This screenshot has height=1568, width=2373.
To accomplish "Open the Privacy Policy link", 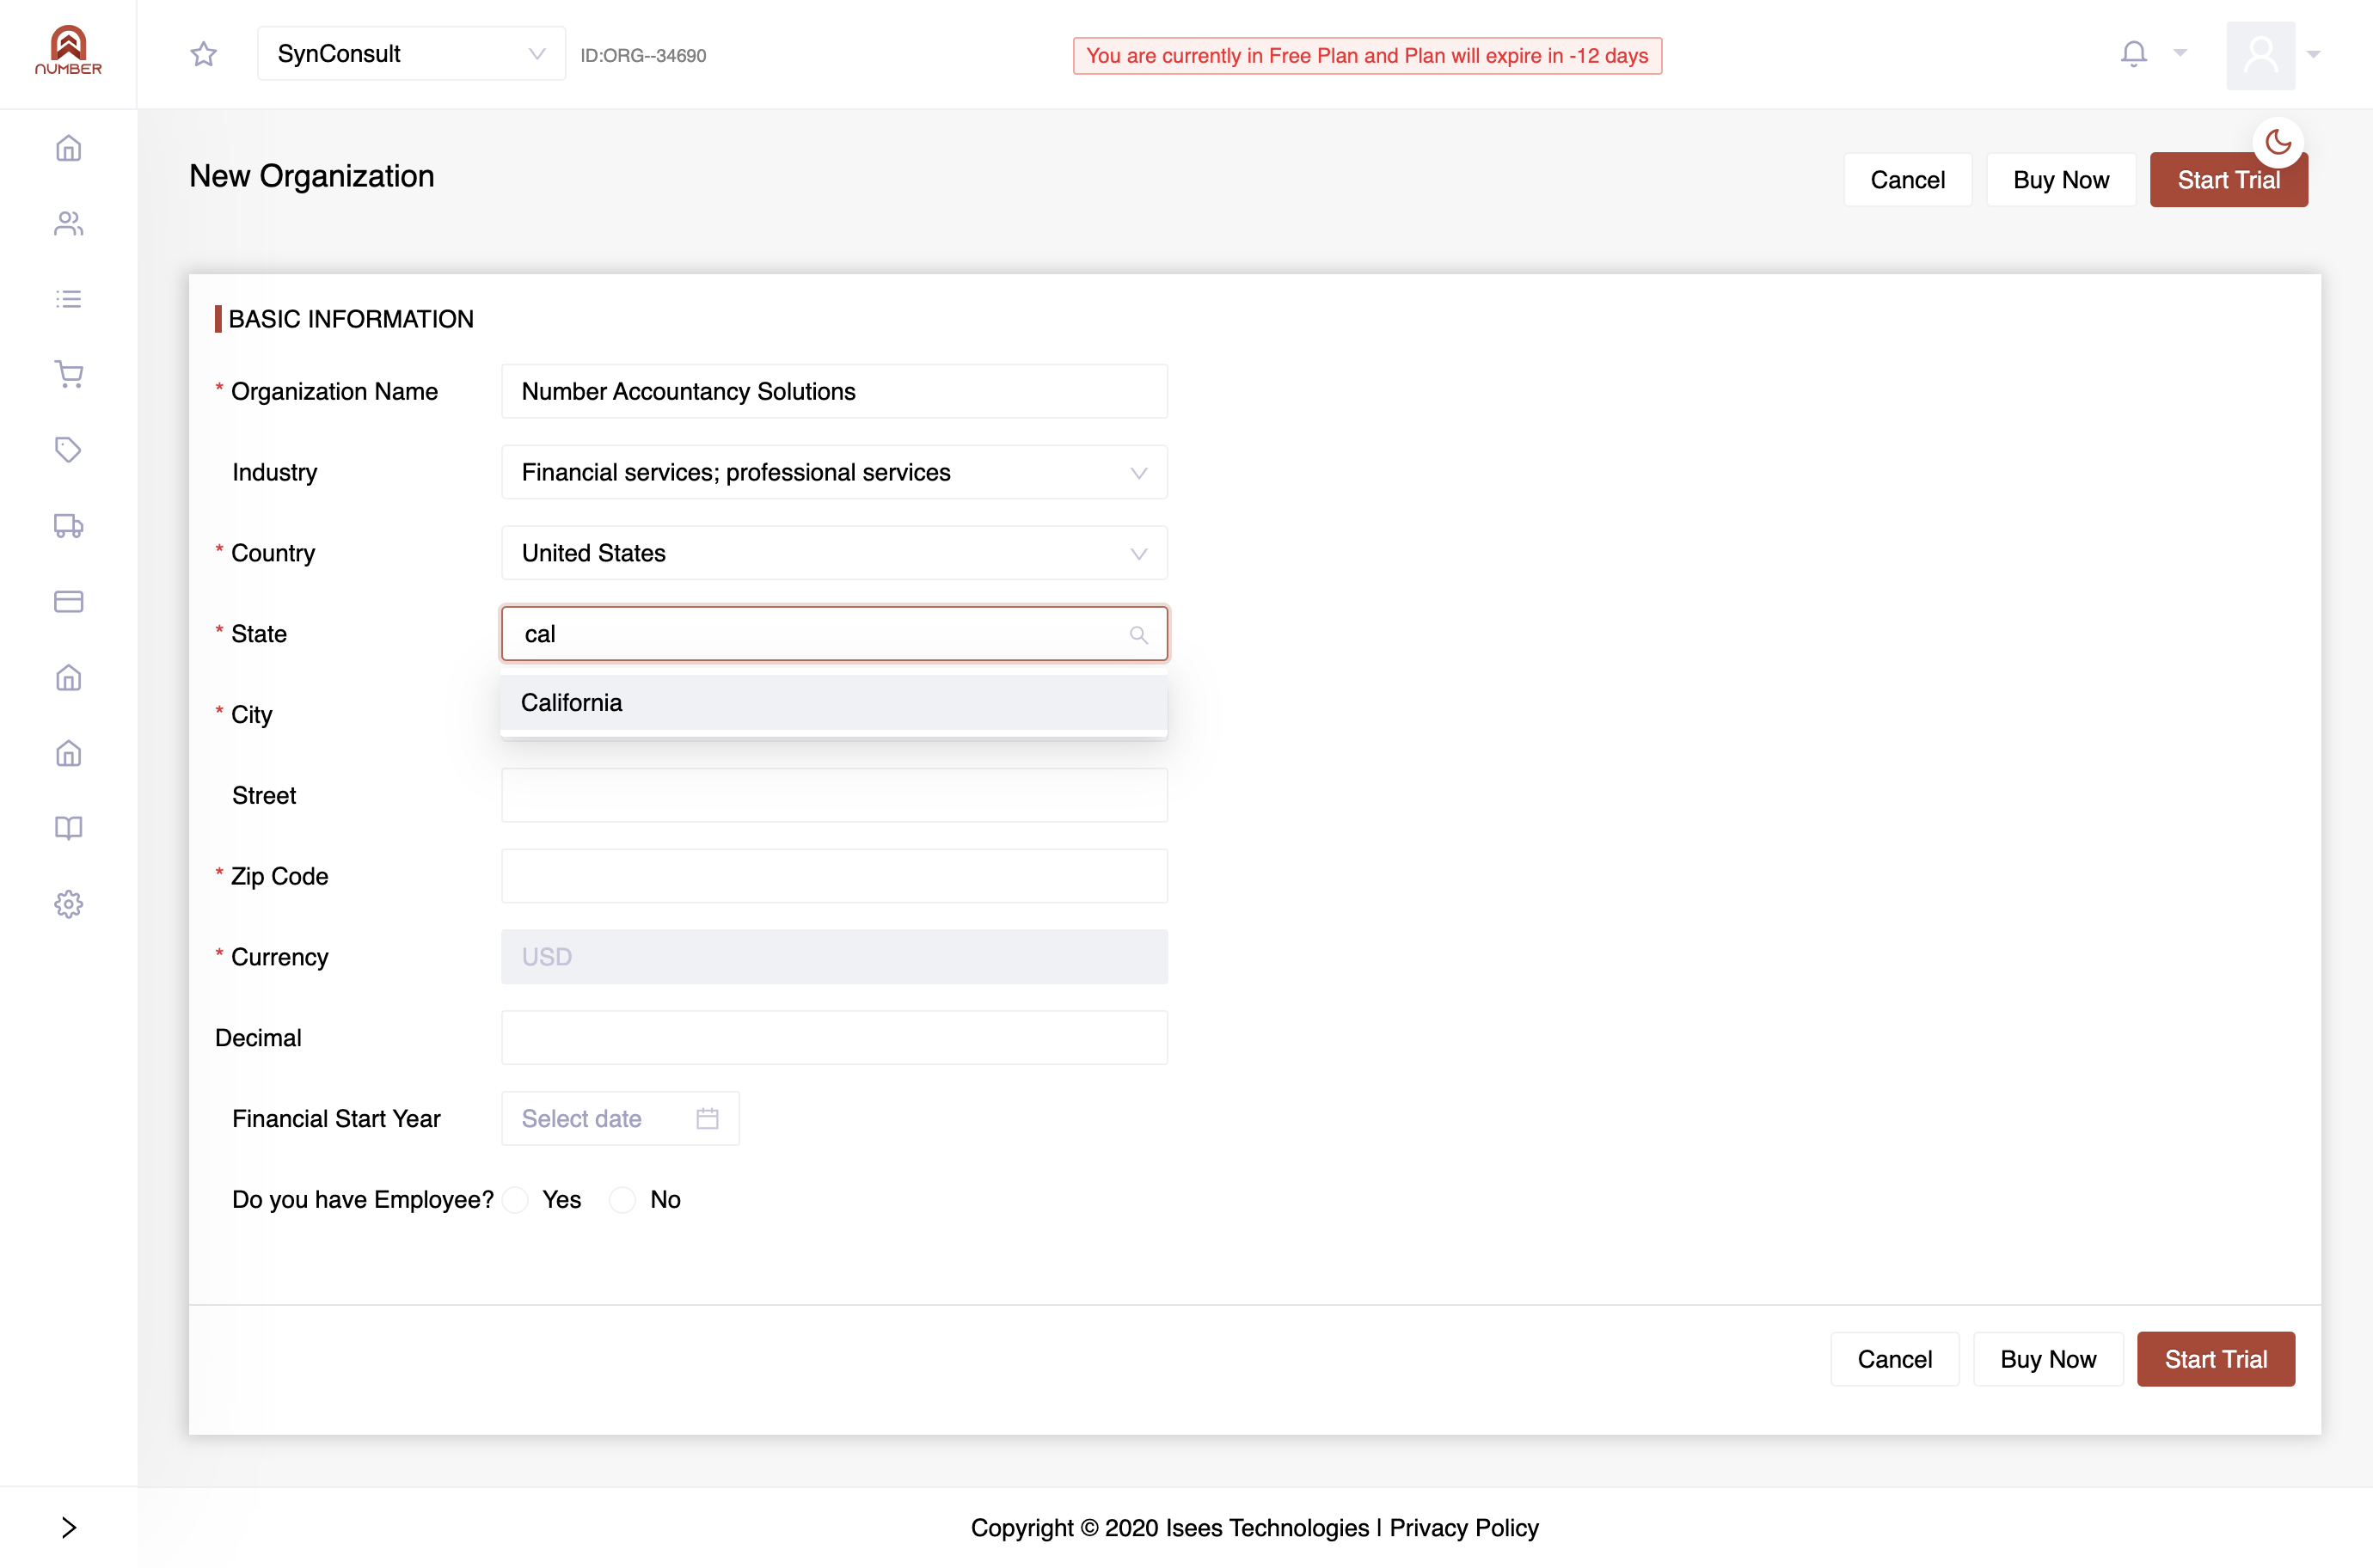I will click(x=1464, y=1527).
